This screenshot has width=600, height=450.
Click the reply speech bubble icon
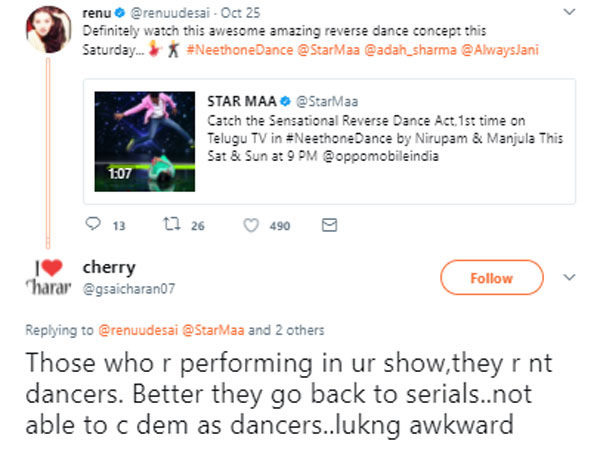click(x=95, y=225)
